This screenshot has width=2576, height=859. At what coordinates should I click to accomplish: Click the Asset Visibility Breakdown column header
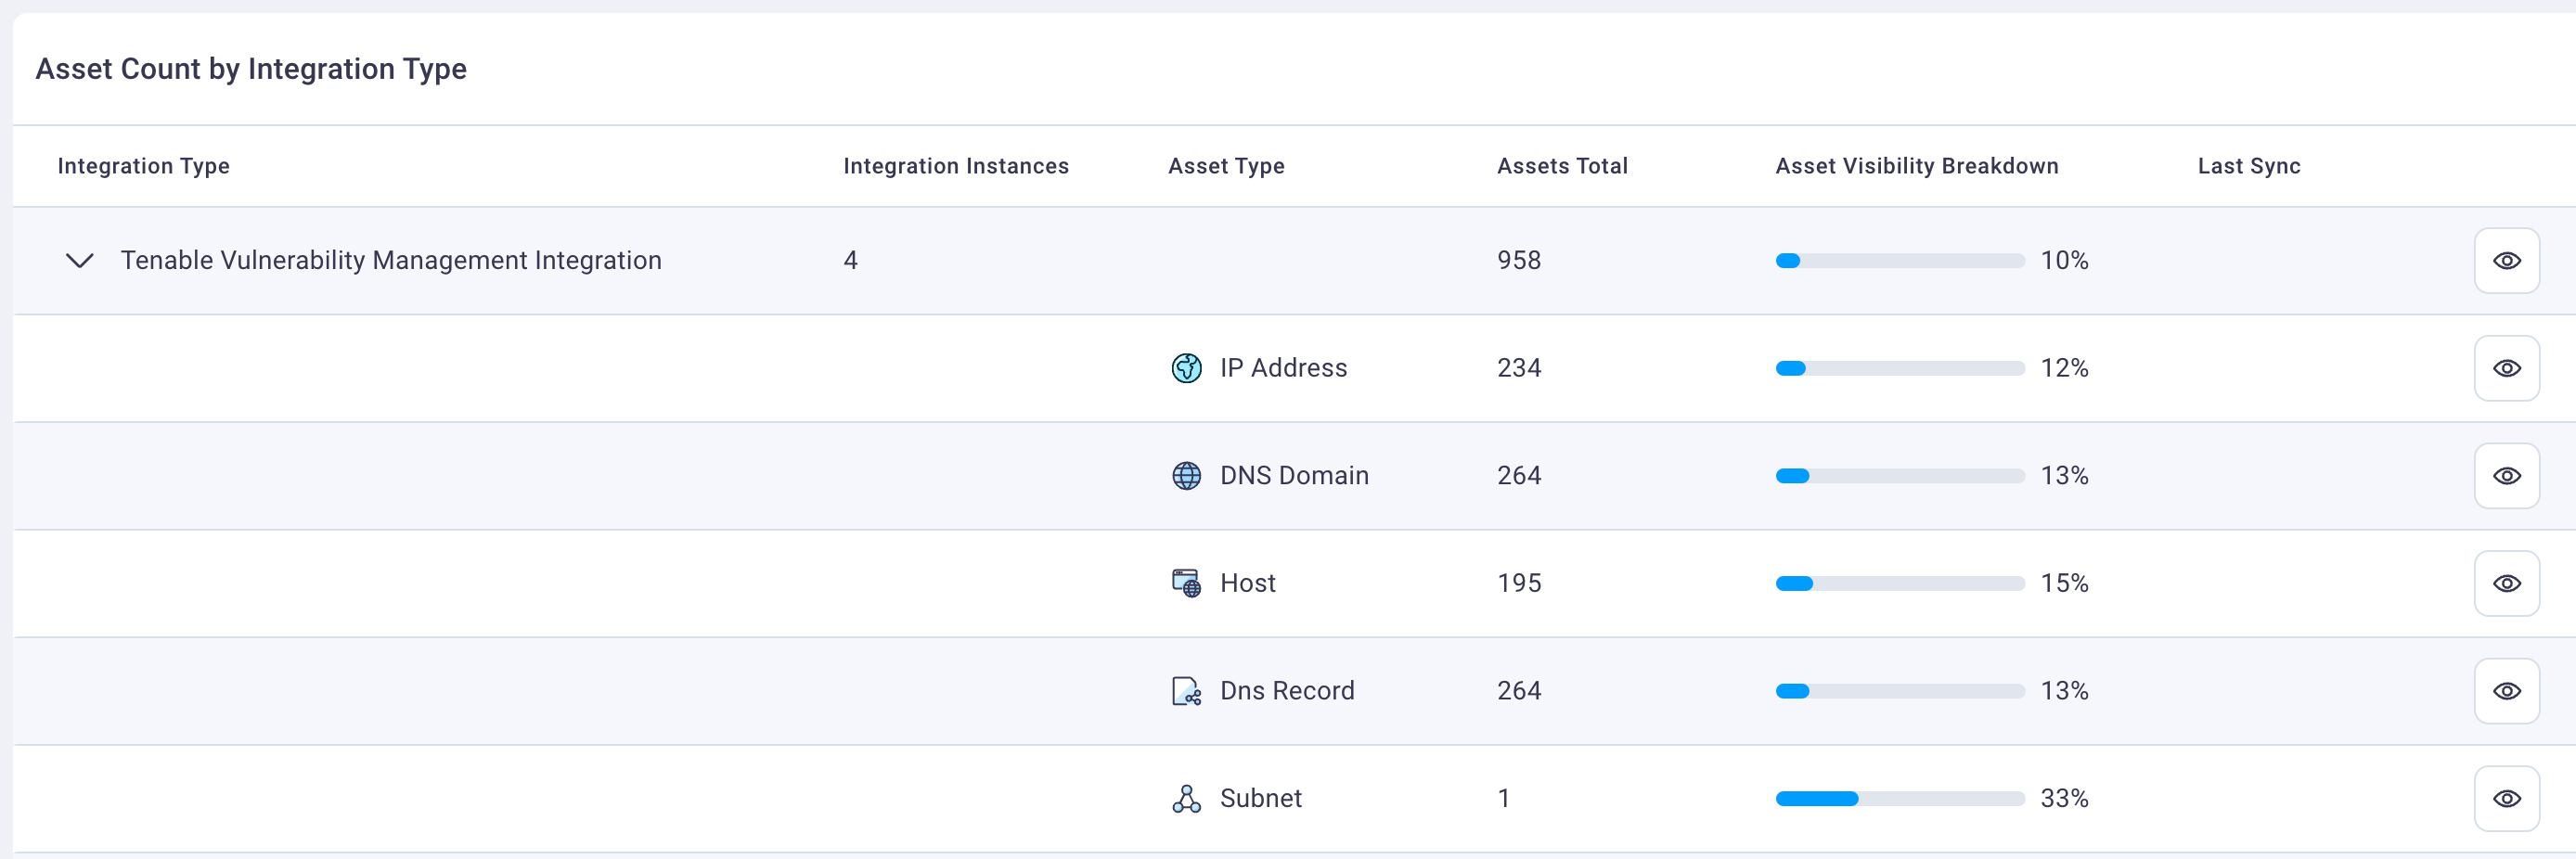[x=1916, y=166]
